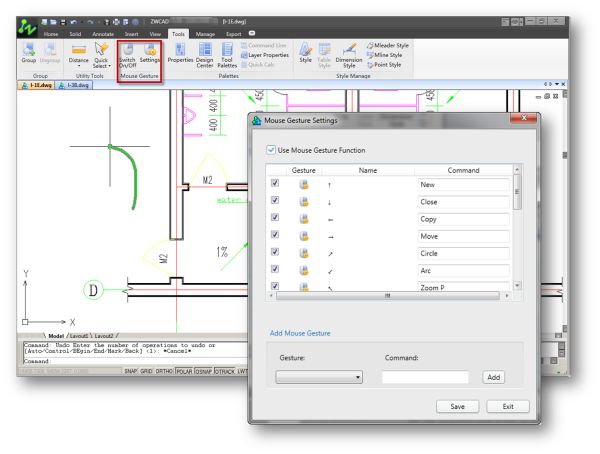Screen dimensions: 600x454
Task: Click gesture icon in the Move row
Action: (x=304, y=236)
